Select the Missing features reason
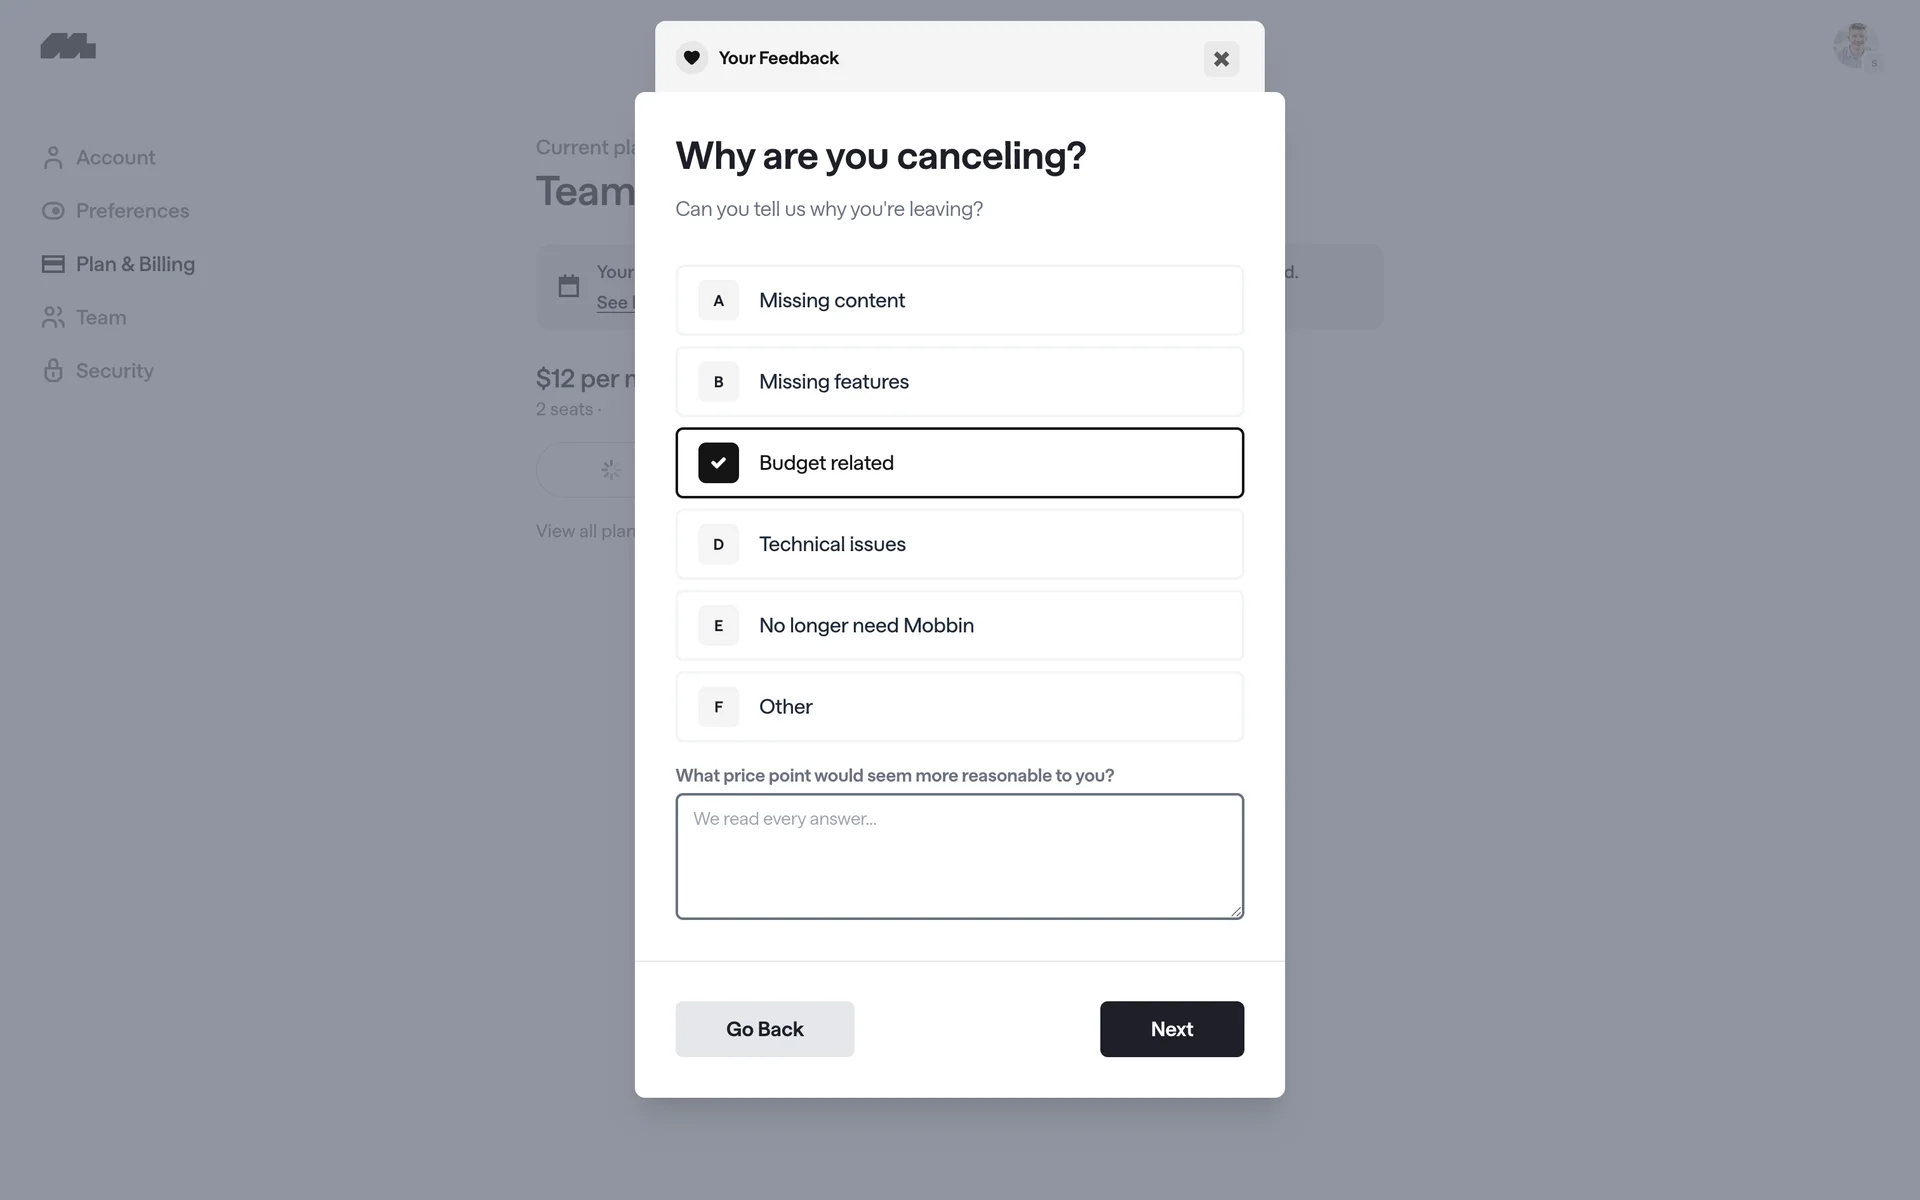This screenshot has height=1200, width=1920. point(959,382)
